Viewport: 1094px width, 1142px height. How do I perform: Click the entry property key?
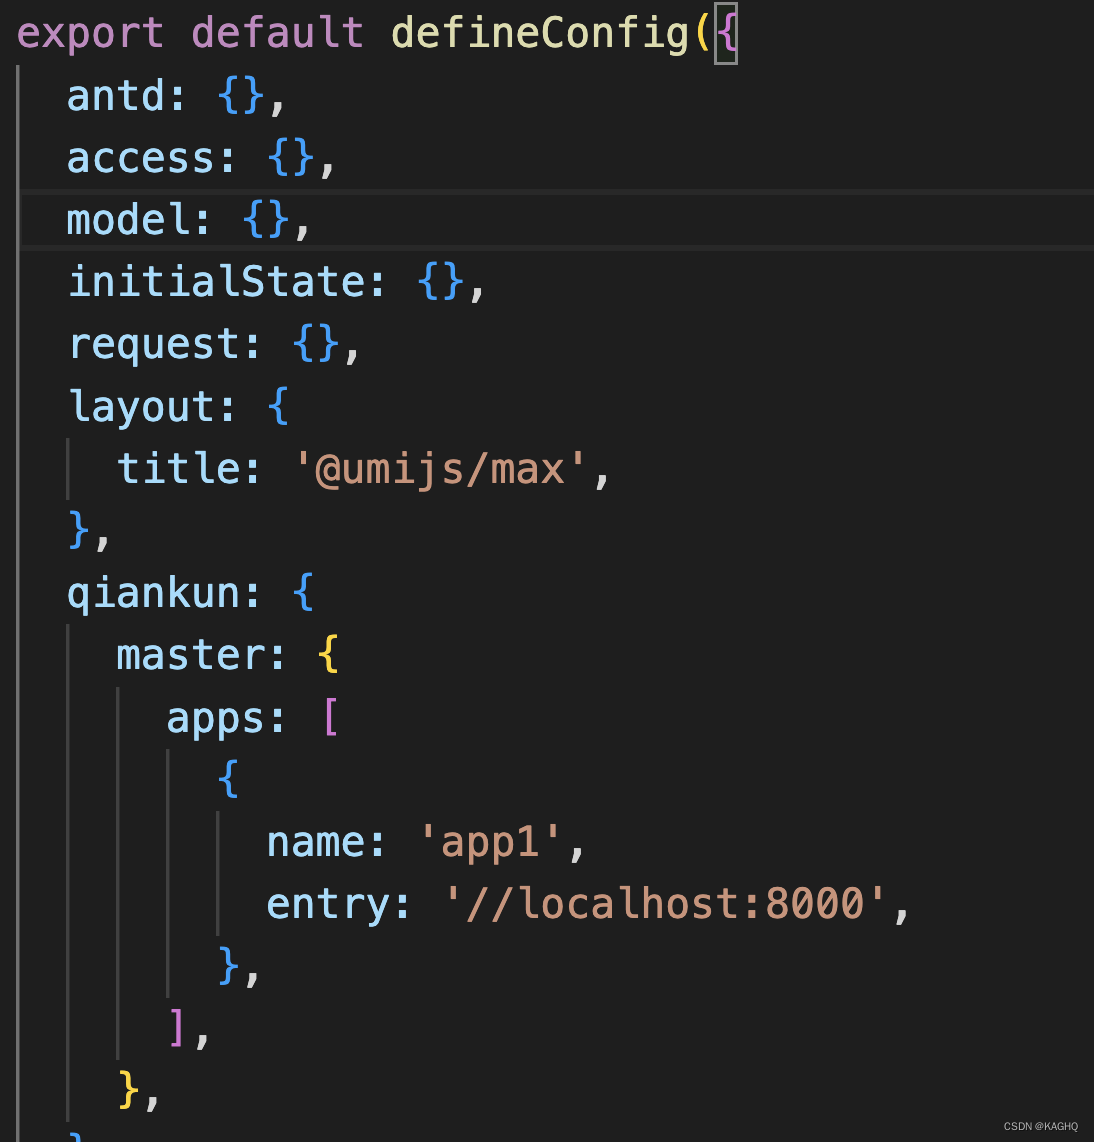[330, 903]
